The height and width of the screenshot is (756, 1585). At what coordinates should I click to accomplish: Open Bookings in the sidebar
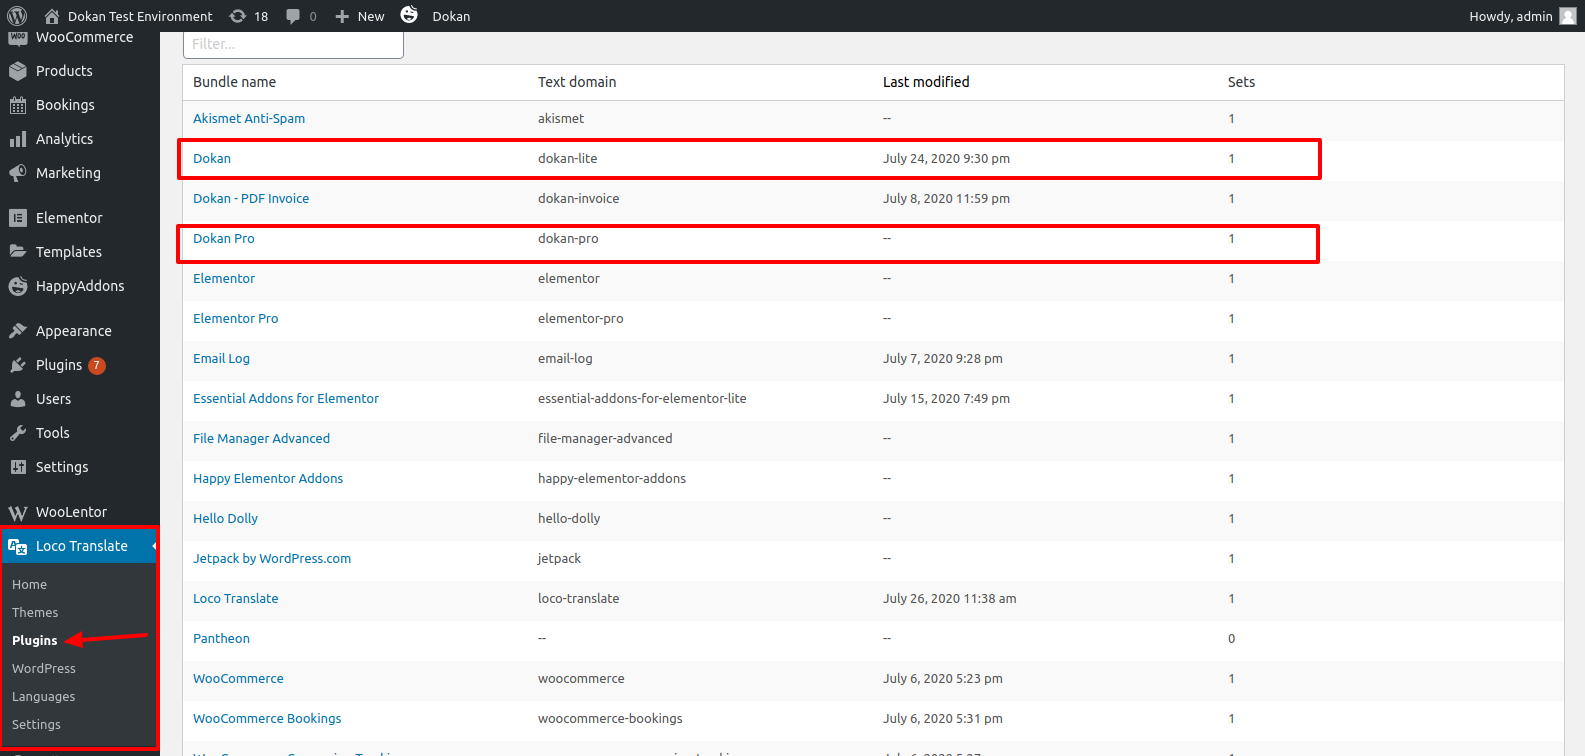65,105
